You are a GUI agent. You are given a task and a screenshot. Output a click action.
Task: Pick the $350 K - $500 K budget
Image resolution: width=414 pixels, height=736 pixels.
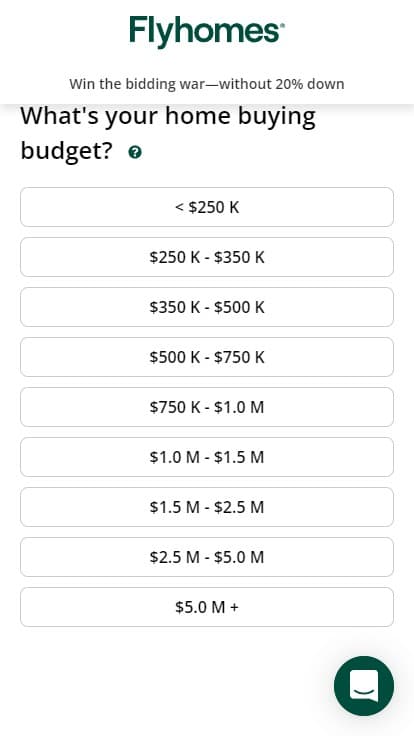[x=207, y=307]
